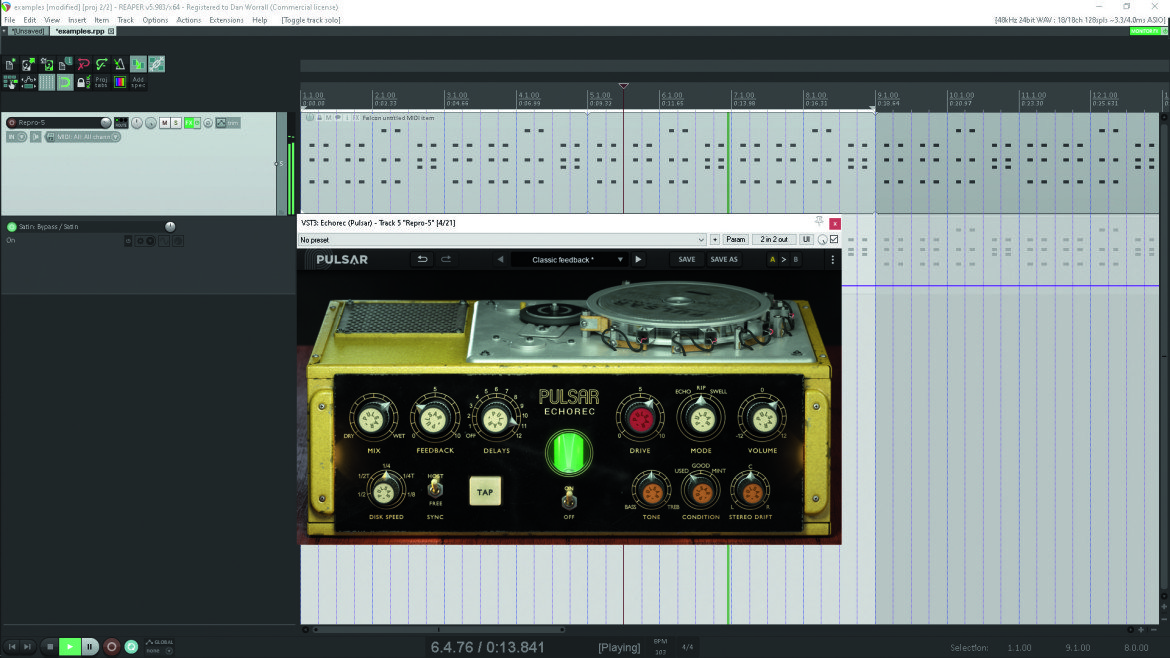Open the Options menu
1170x658 pixels.
[x=155, y=20]
